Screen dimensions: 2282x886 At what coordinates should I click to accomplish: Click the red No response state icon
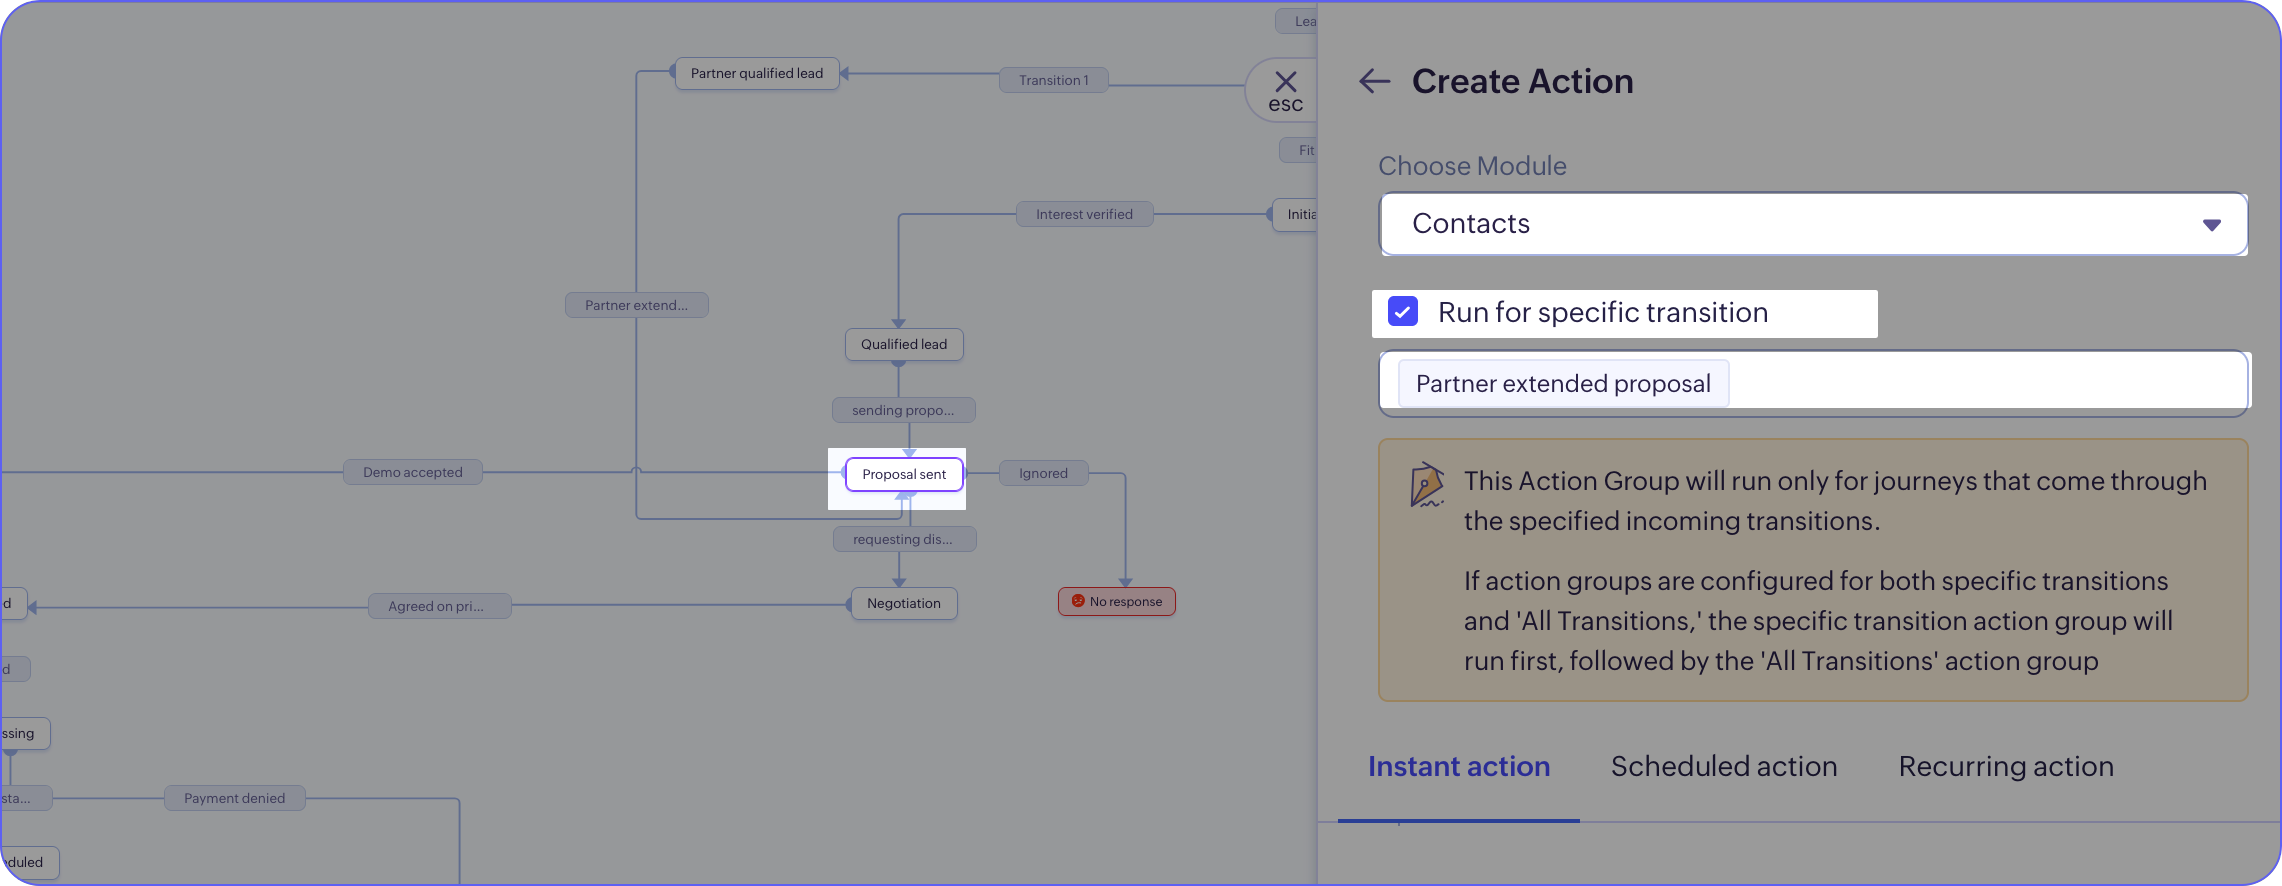[1078, 601]
